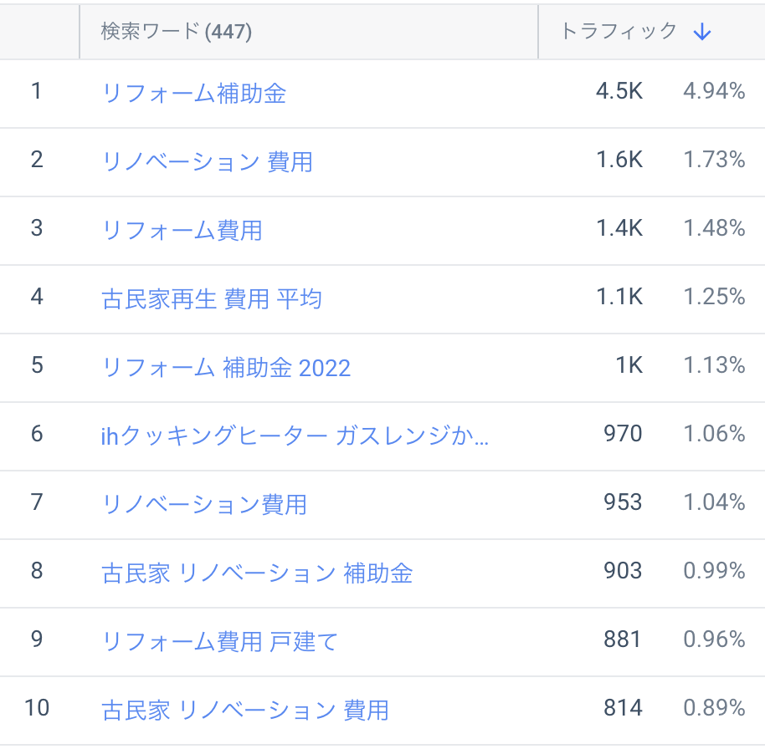Click the 検索ワード (447) column header
Viewport: 765px width, 754px height.
pos(176,32)
